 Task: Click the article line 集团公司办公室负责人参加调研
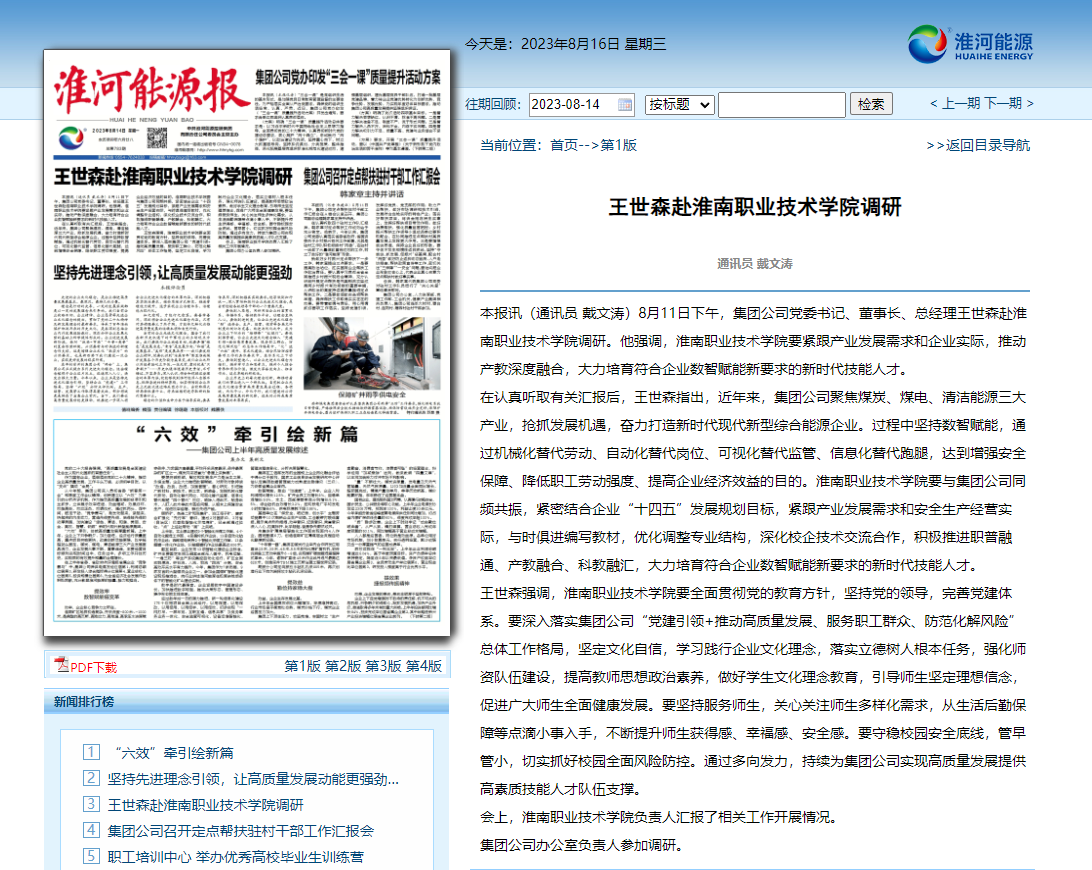582,845
